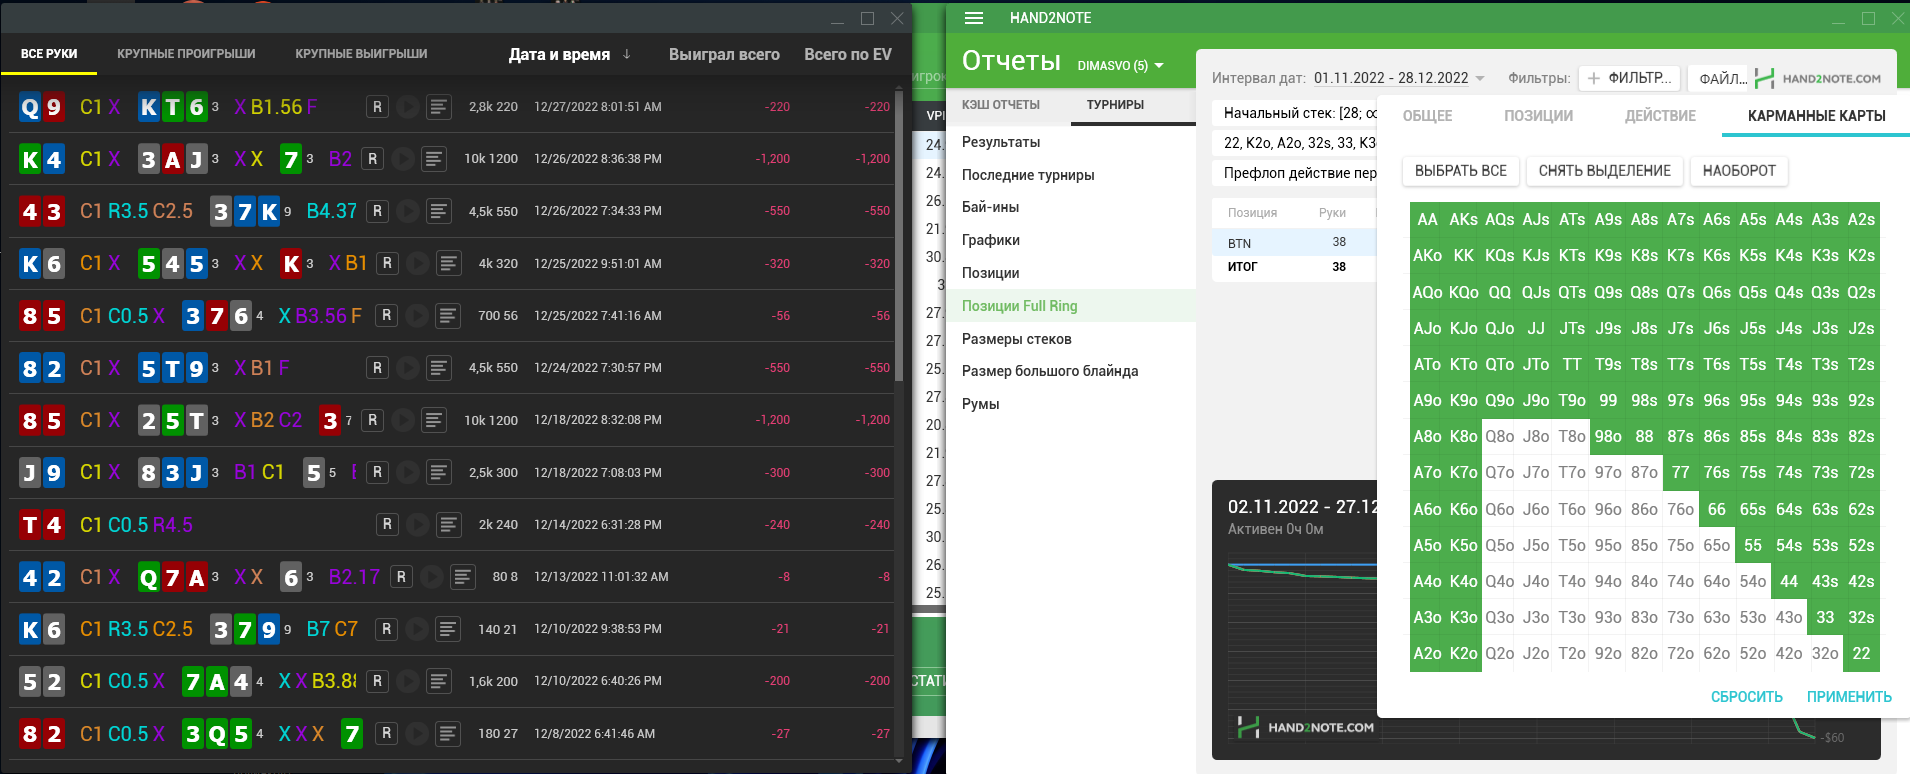Screen dimensions: 1910x774
Task: Open the Hand2Note hamburger menu
Action: click(x=974, y=18)
